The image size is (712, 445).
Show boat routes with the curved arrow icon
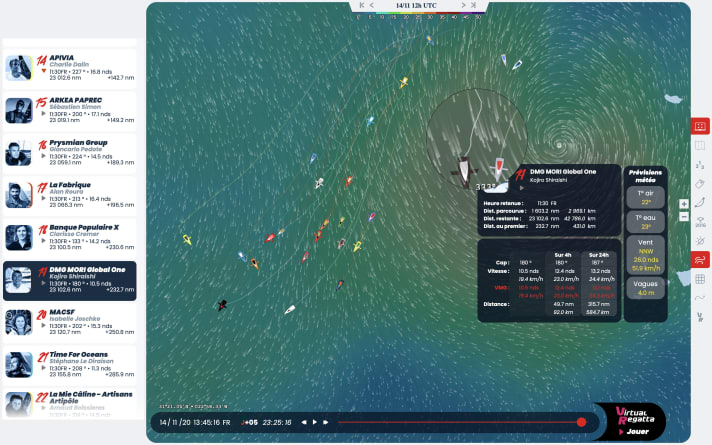tap(700, 203)
